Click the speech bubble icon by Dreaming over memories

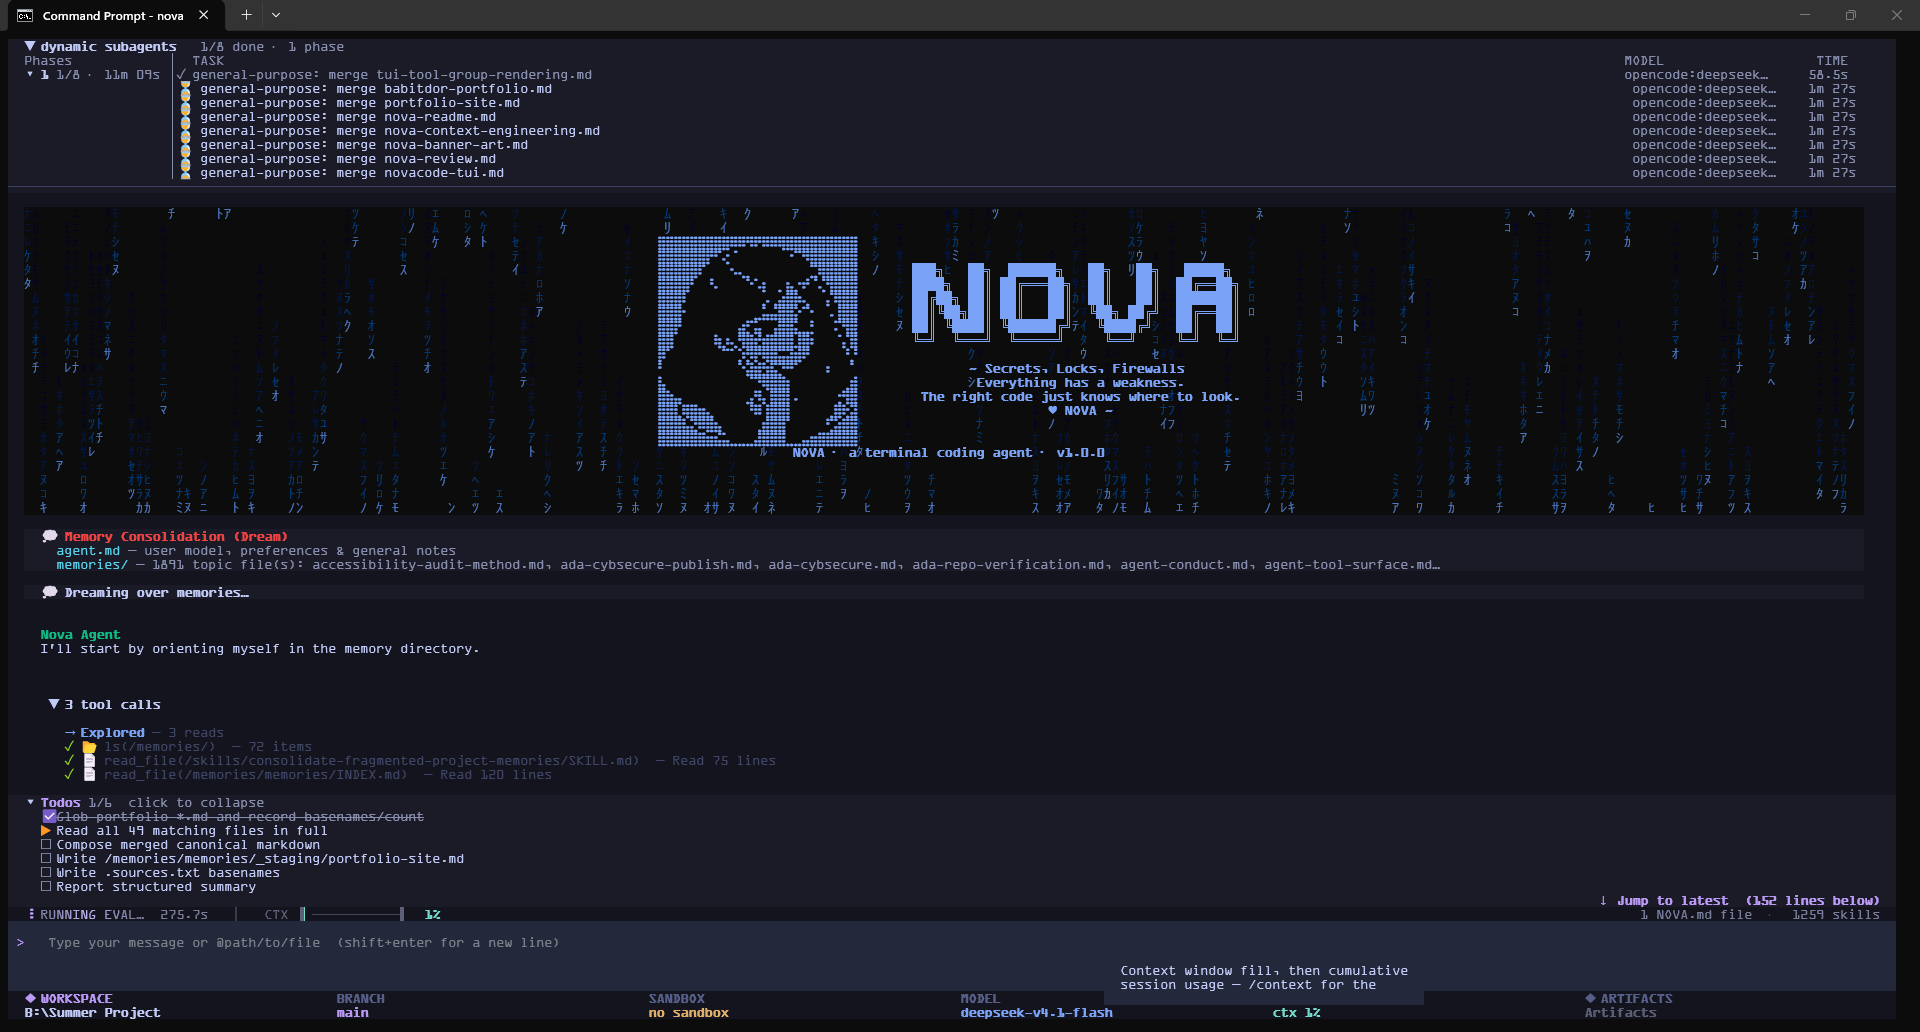point(50,593)
